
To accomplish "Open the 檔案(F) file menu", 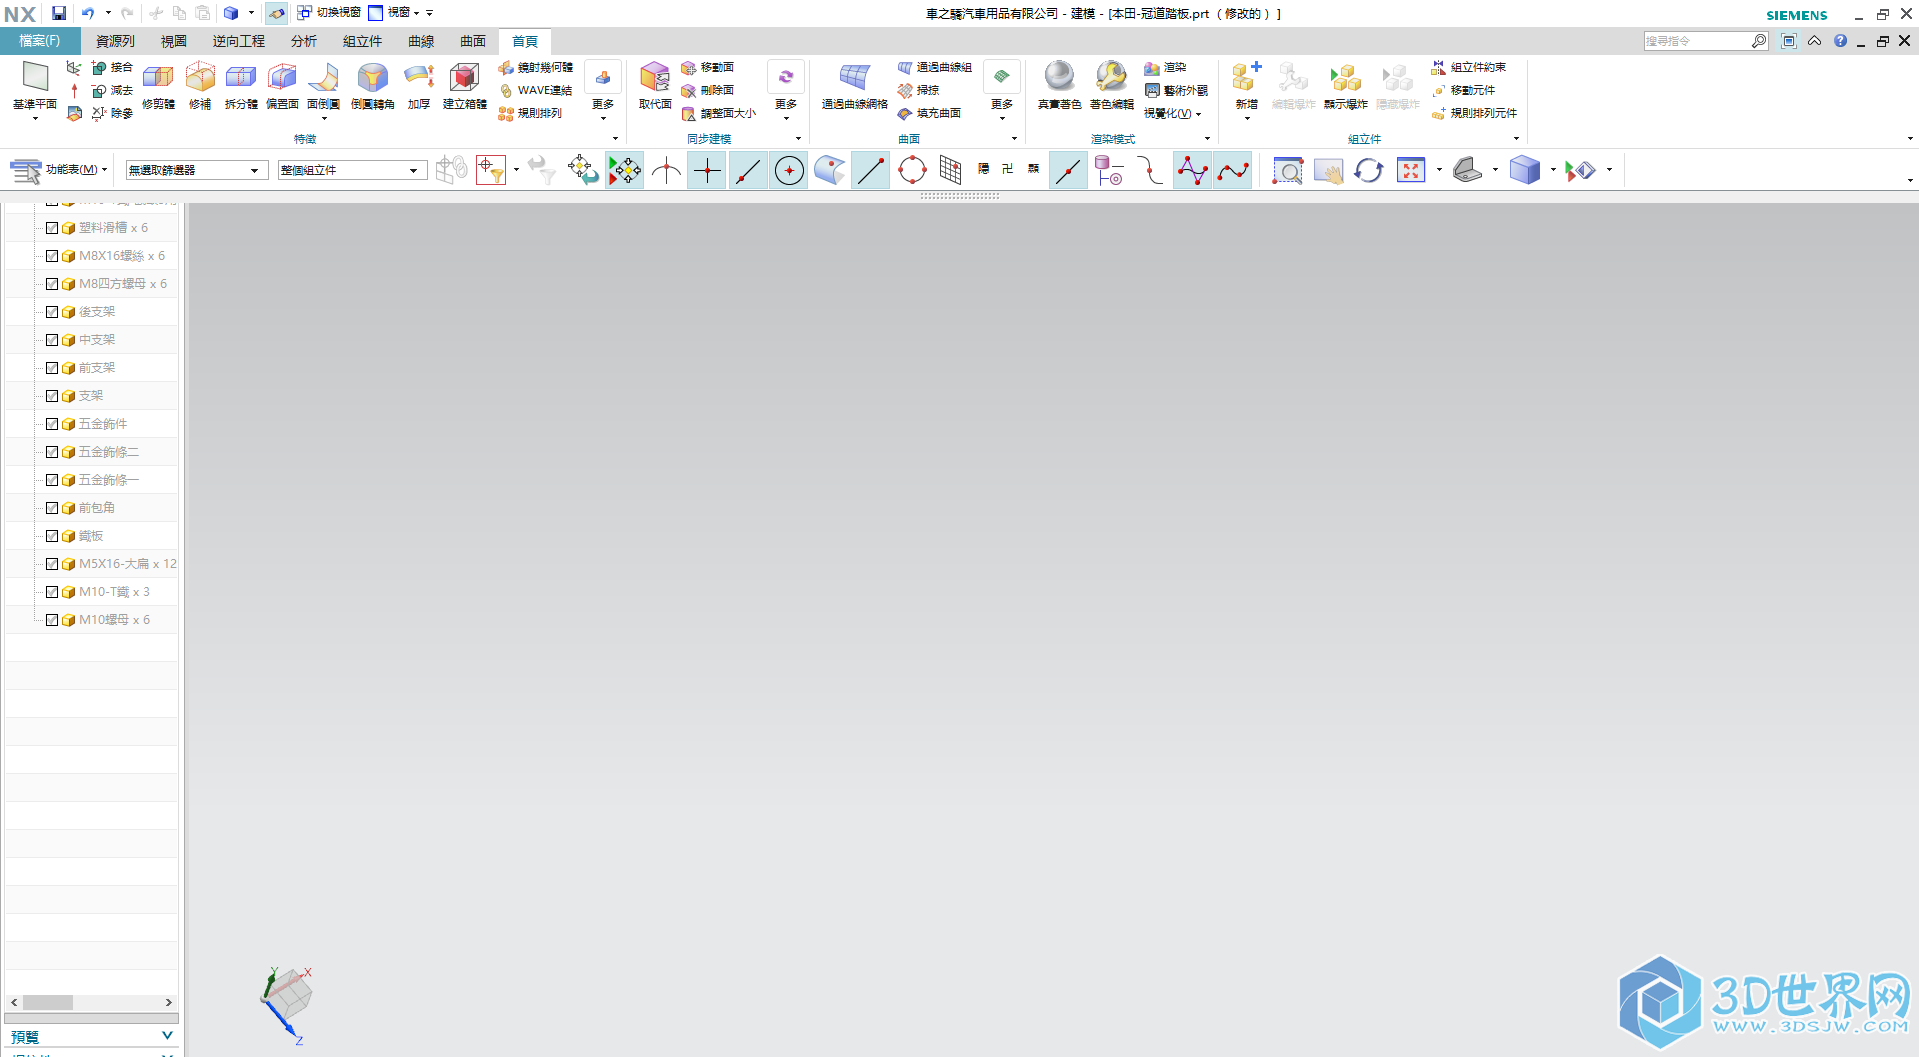I will 40,41.
